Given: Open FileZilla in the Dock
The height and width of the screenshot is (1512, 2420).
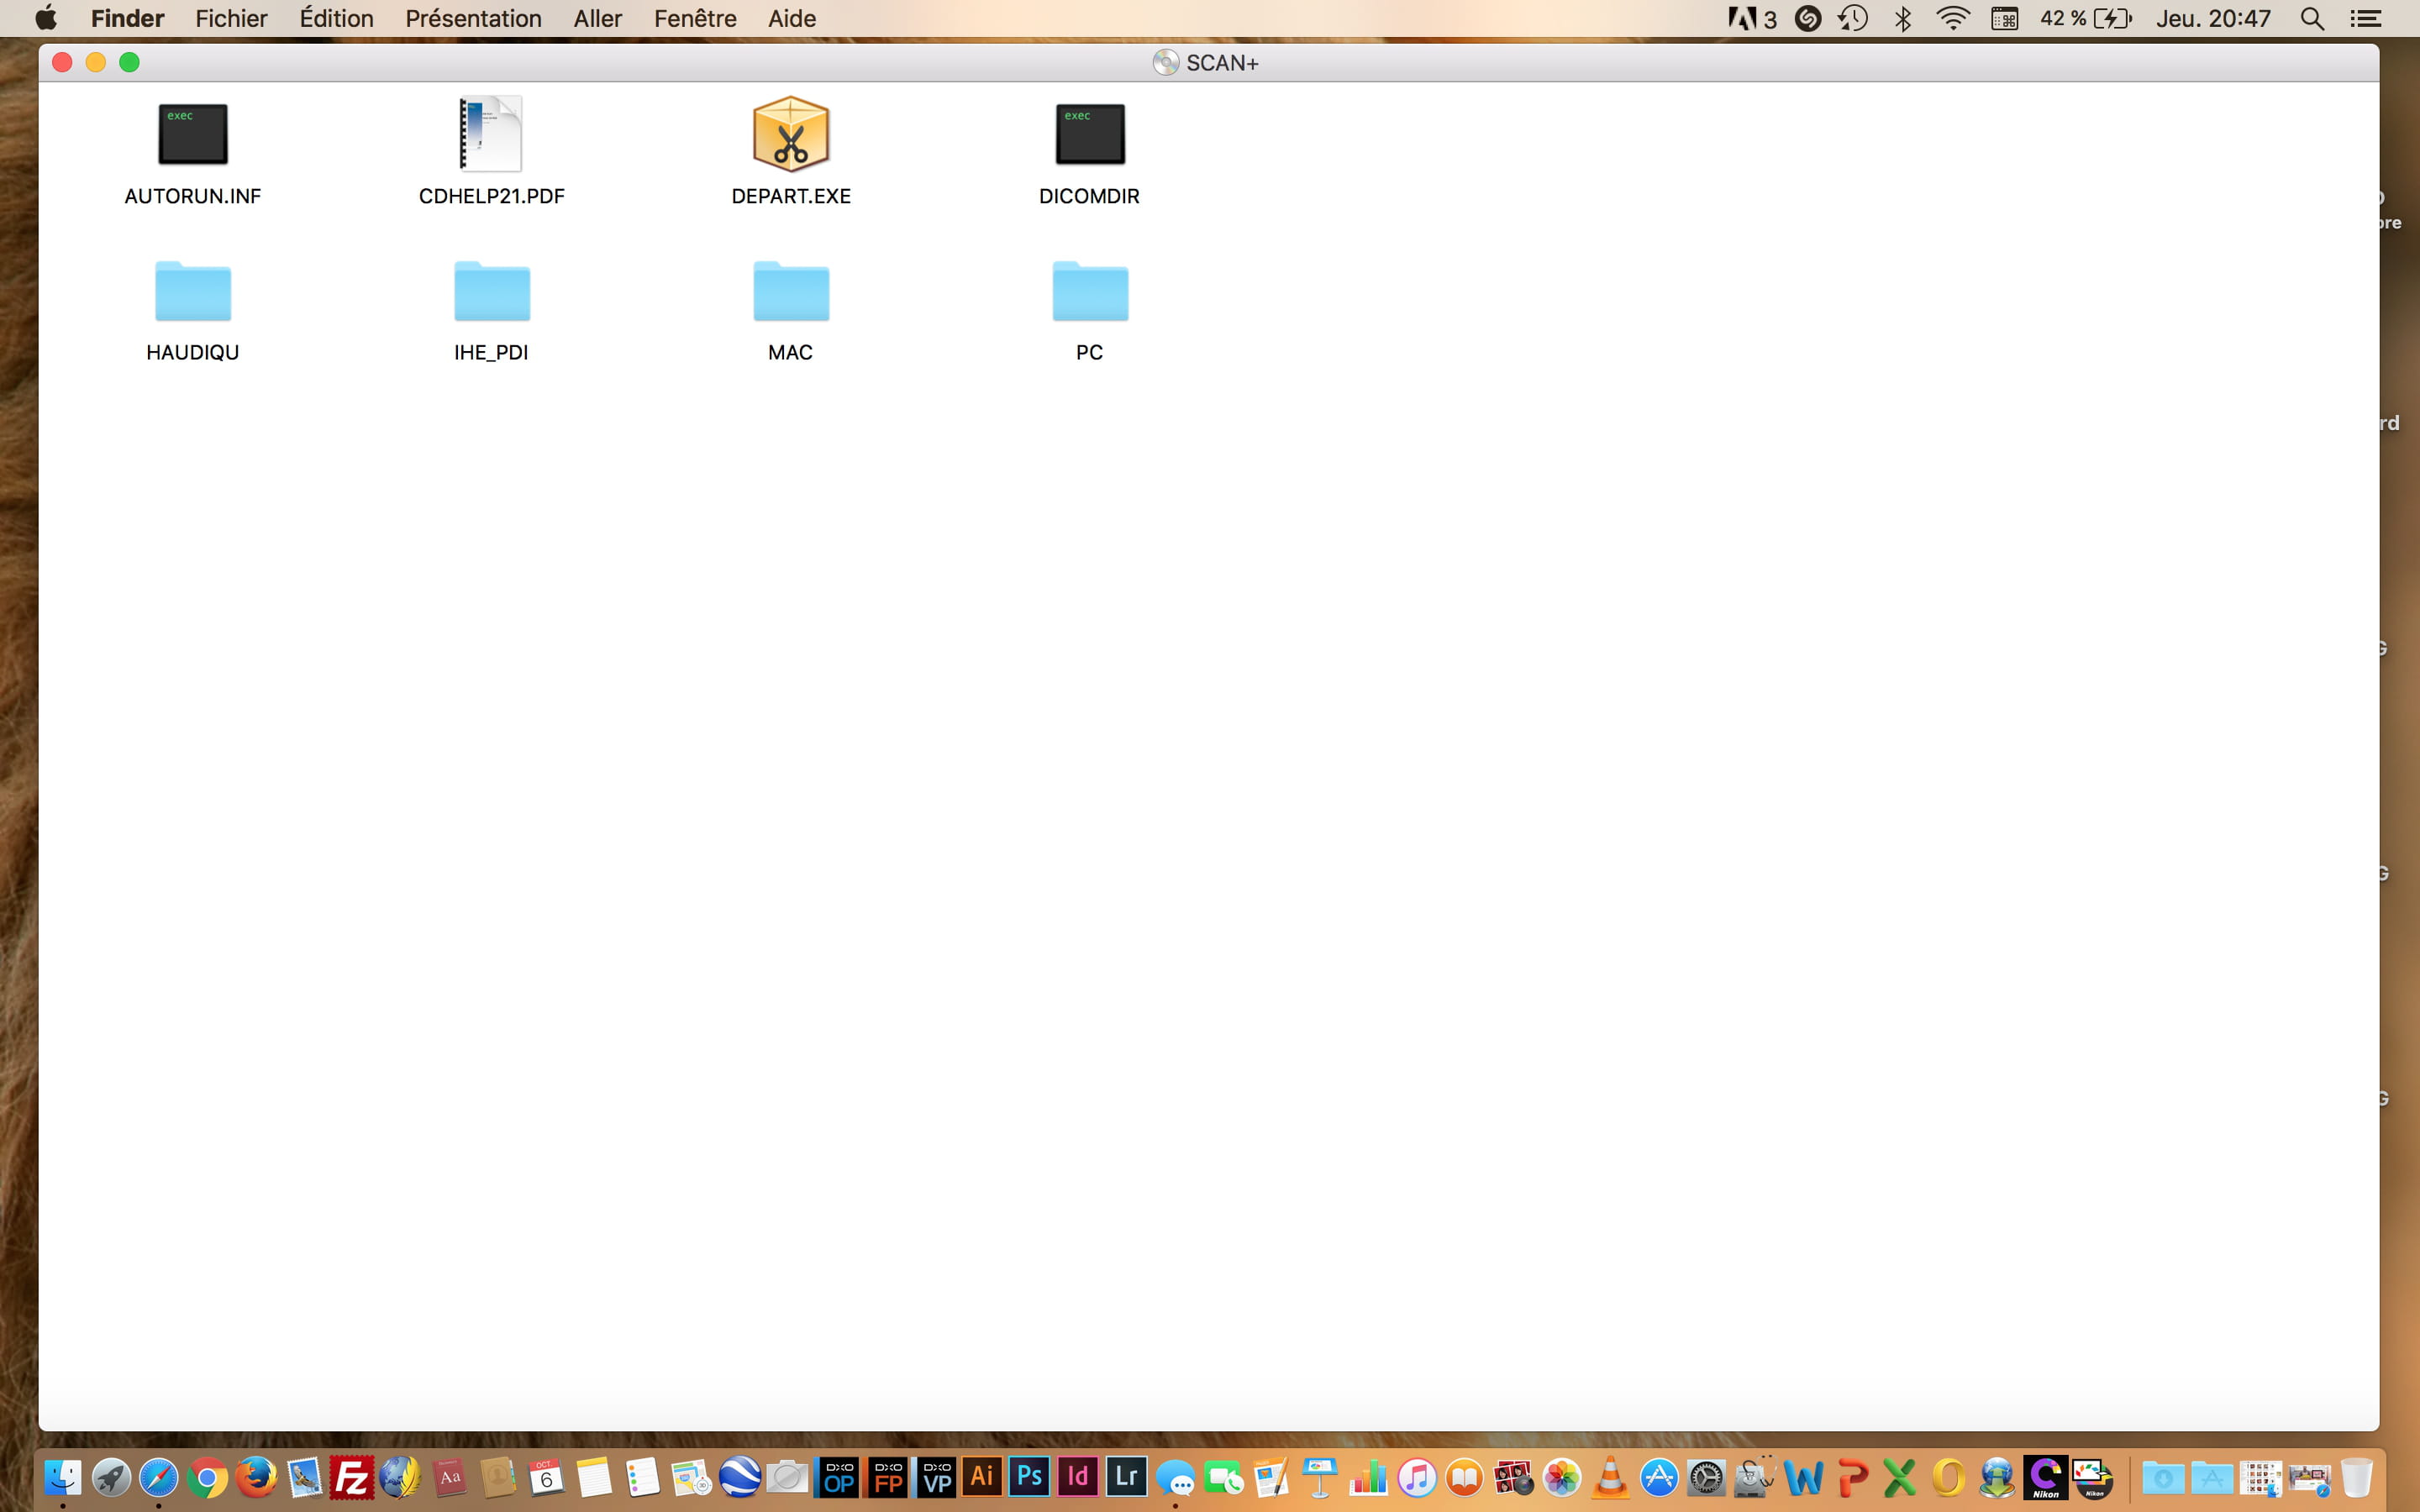Looking at the screenshot, I should click(x=352, y=1477).
